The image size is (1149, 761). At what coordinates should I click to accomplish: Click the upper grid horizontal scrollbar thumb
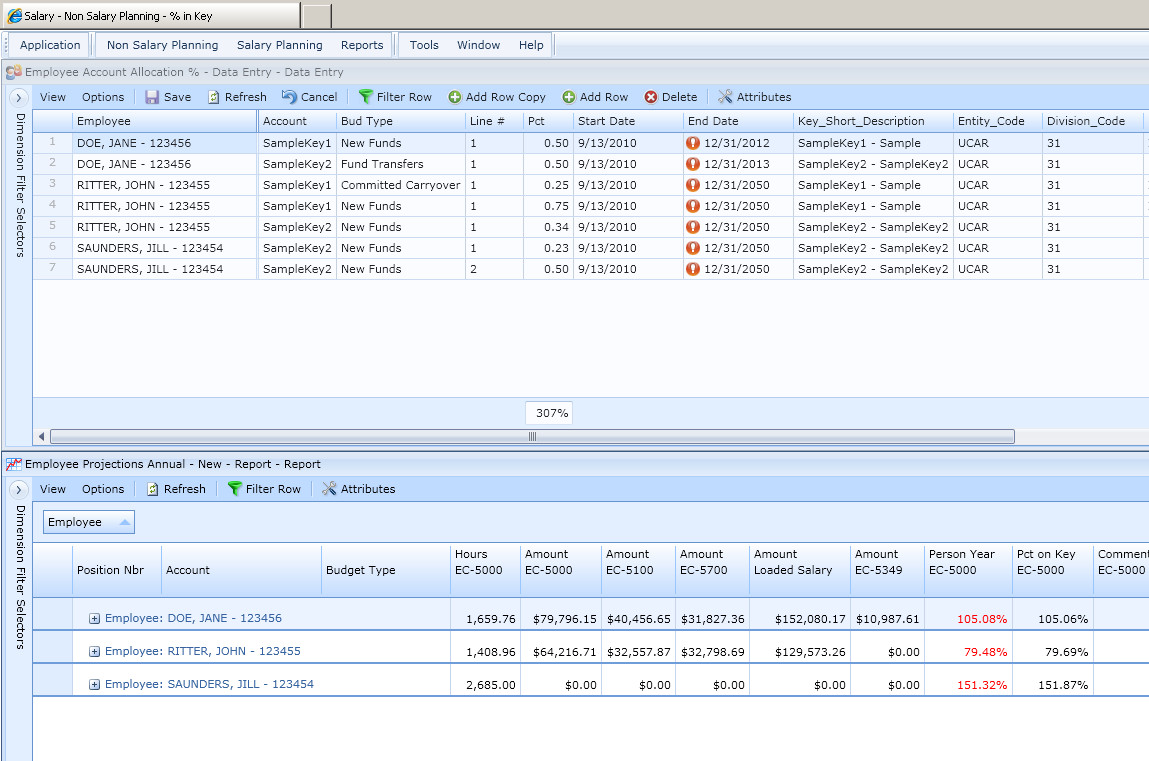tap(533, 437)
